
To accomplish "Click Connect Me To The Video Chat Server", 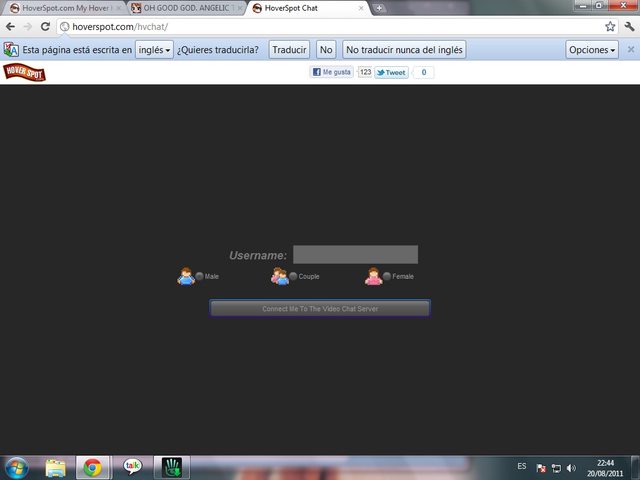I will coord(320,309).
